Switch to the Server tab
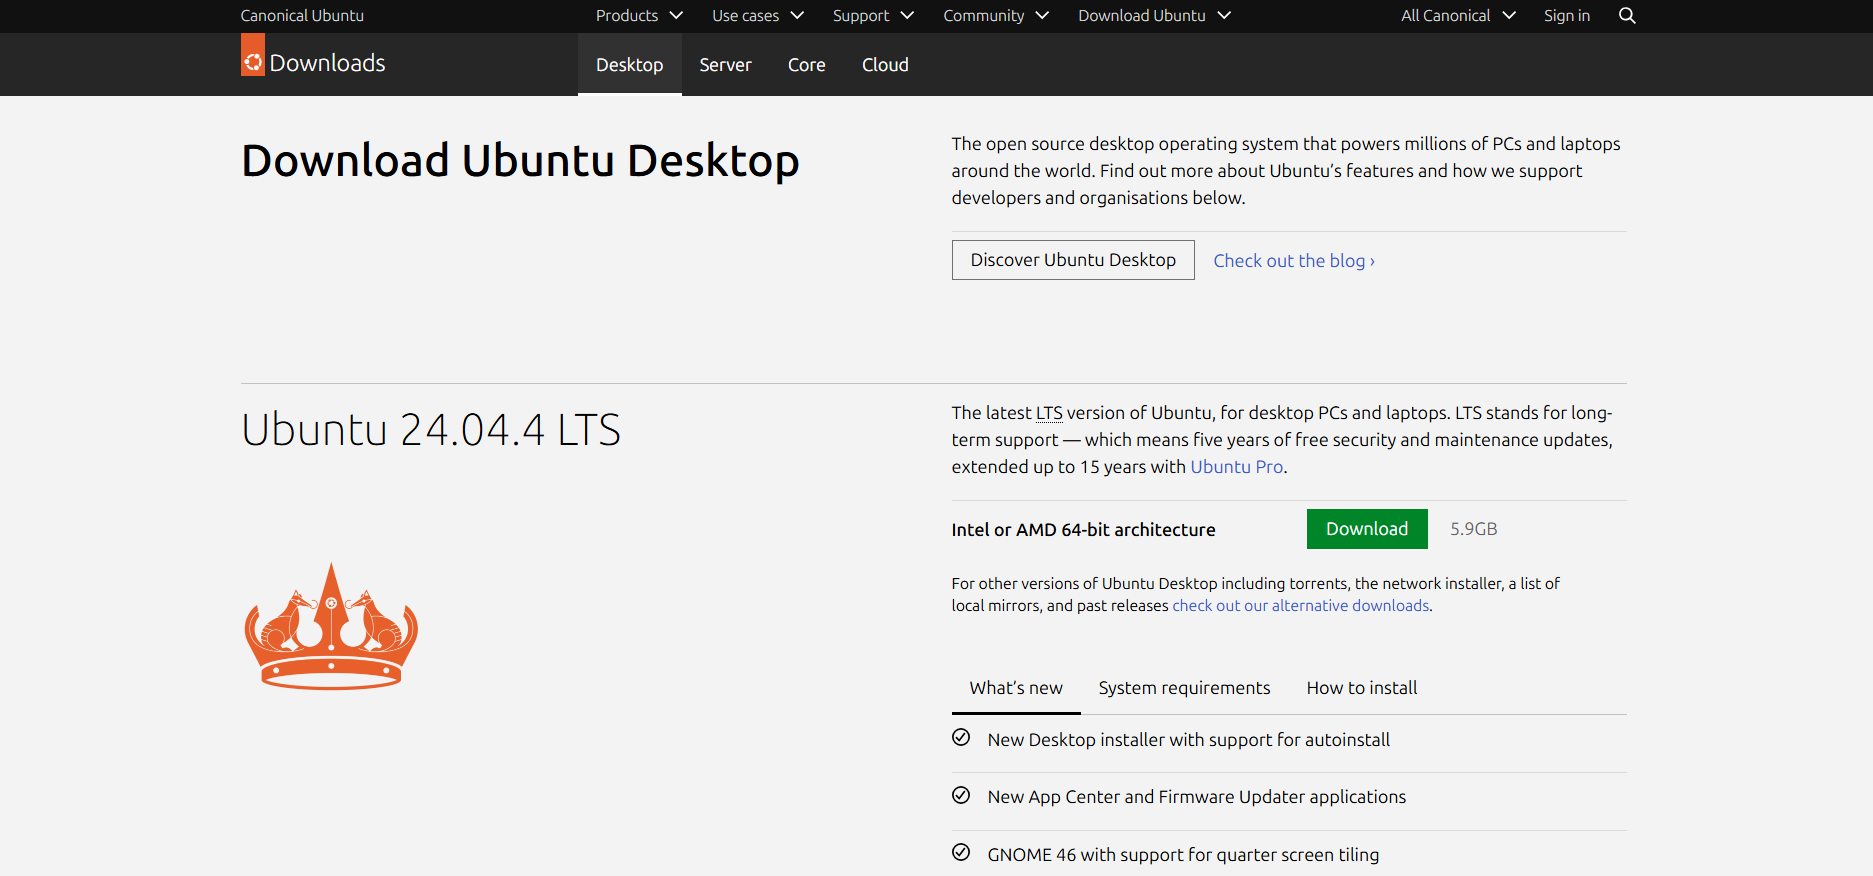1873x876 pixels. click(x=725, y=65)
